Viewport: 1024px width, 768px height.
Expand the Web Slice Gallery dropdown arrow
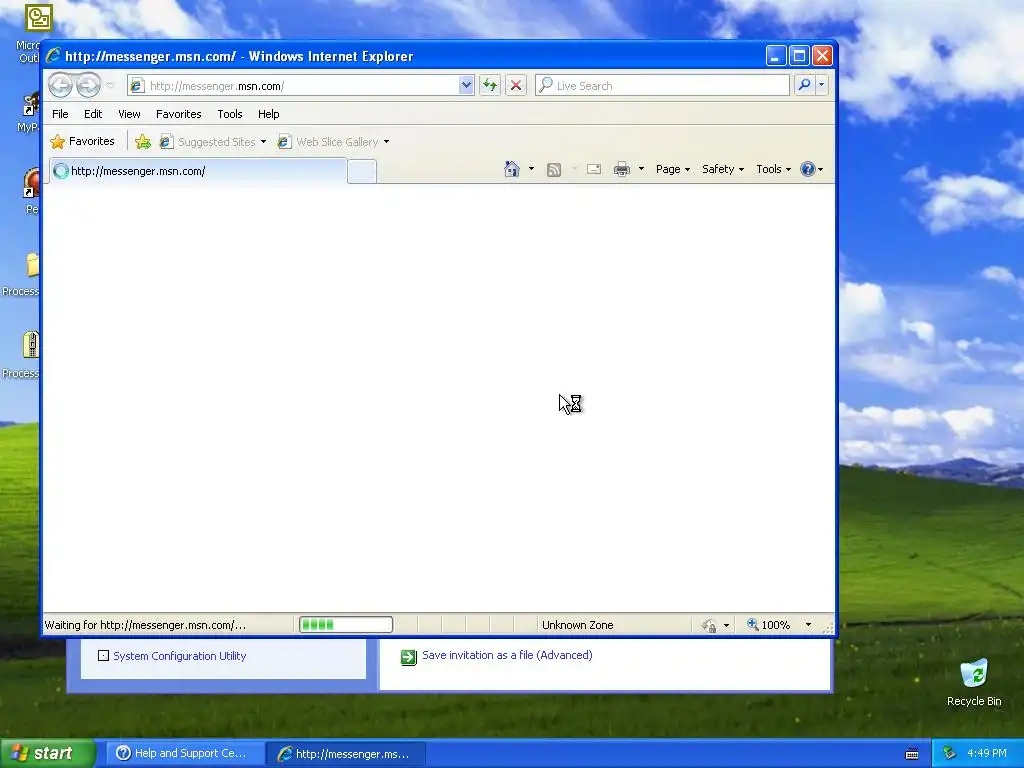(x=386, y=142)
